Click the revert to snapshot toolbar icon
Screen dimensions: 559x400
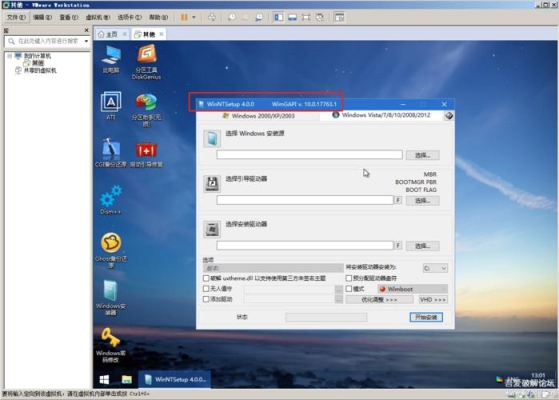pyautogui.click(x=245, y=17)
